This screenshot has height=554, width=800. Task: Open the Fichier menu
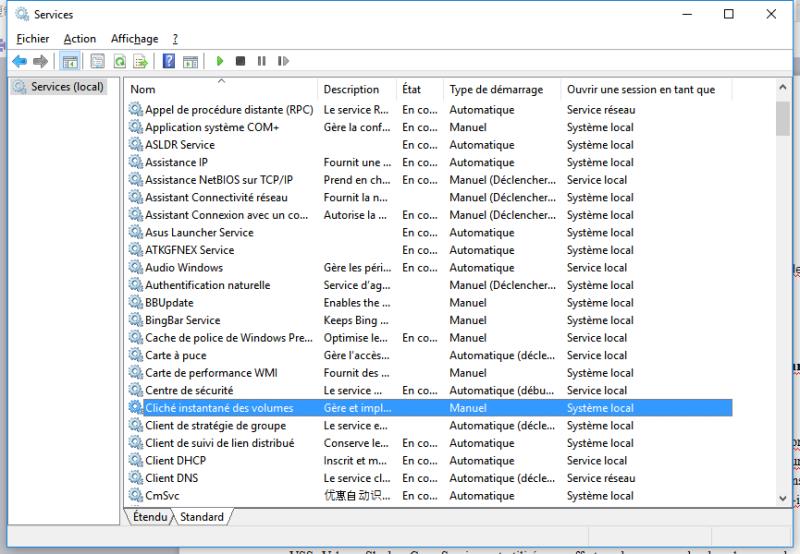(33, 39)
